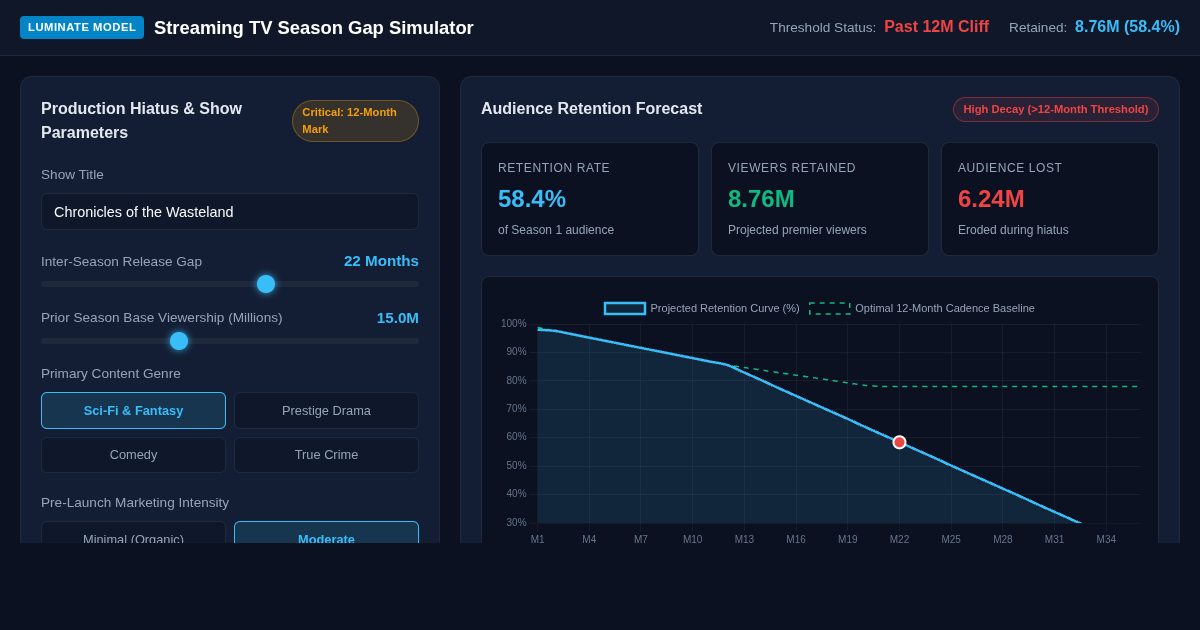Click the M1 x-axis label
1200x630 pixels.
[x=538, y=540]
